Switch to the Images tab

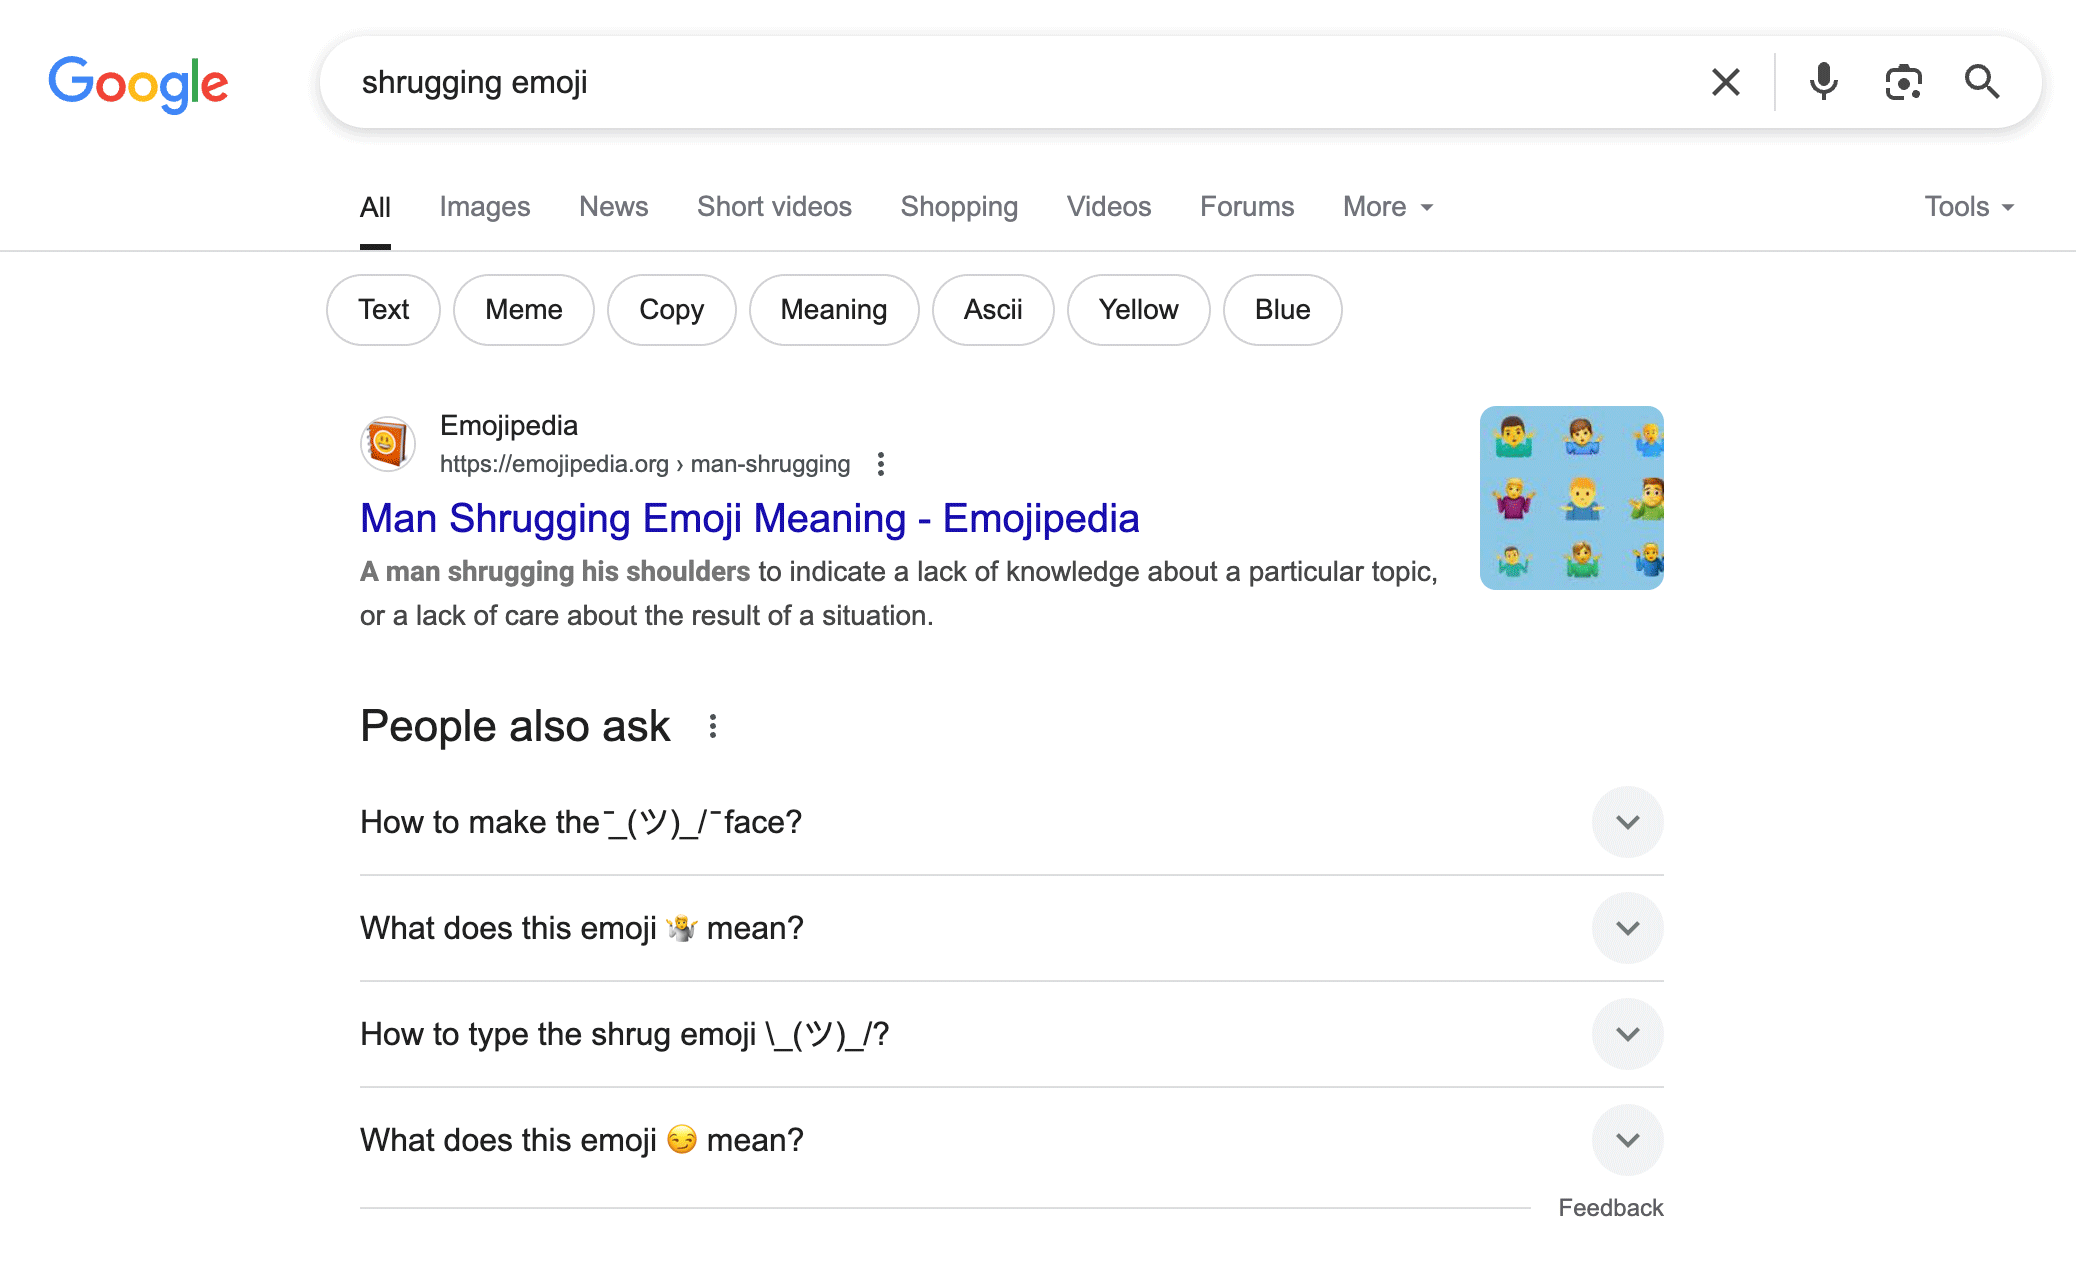tap(484, 206)
